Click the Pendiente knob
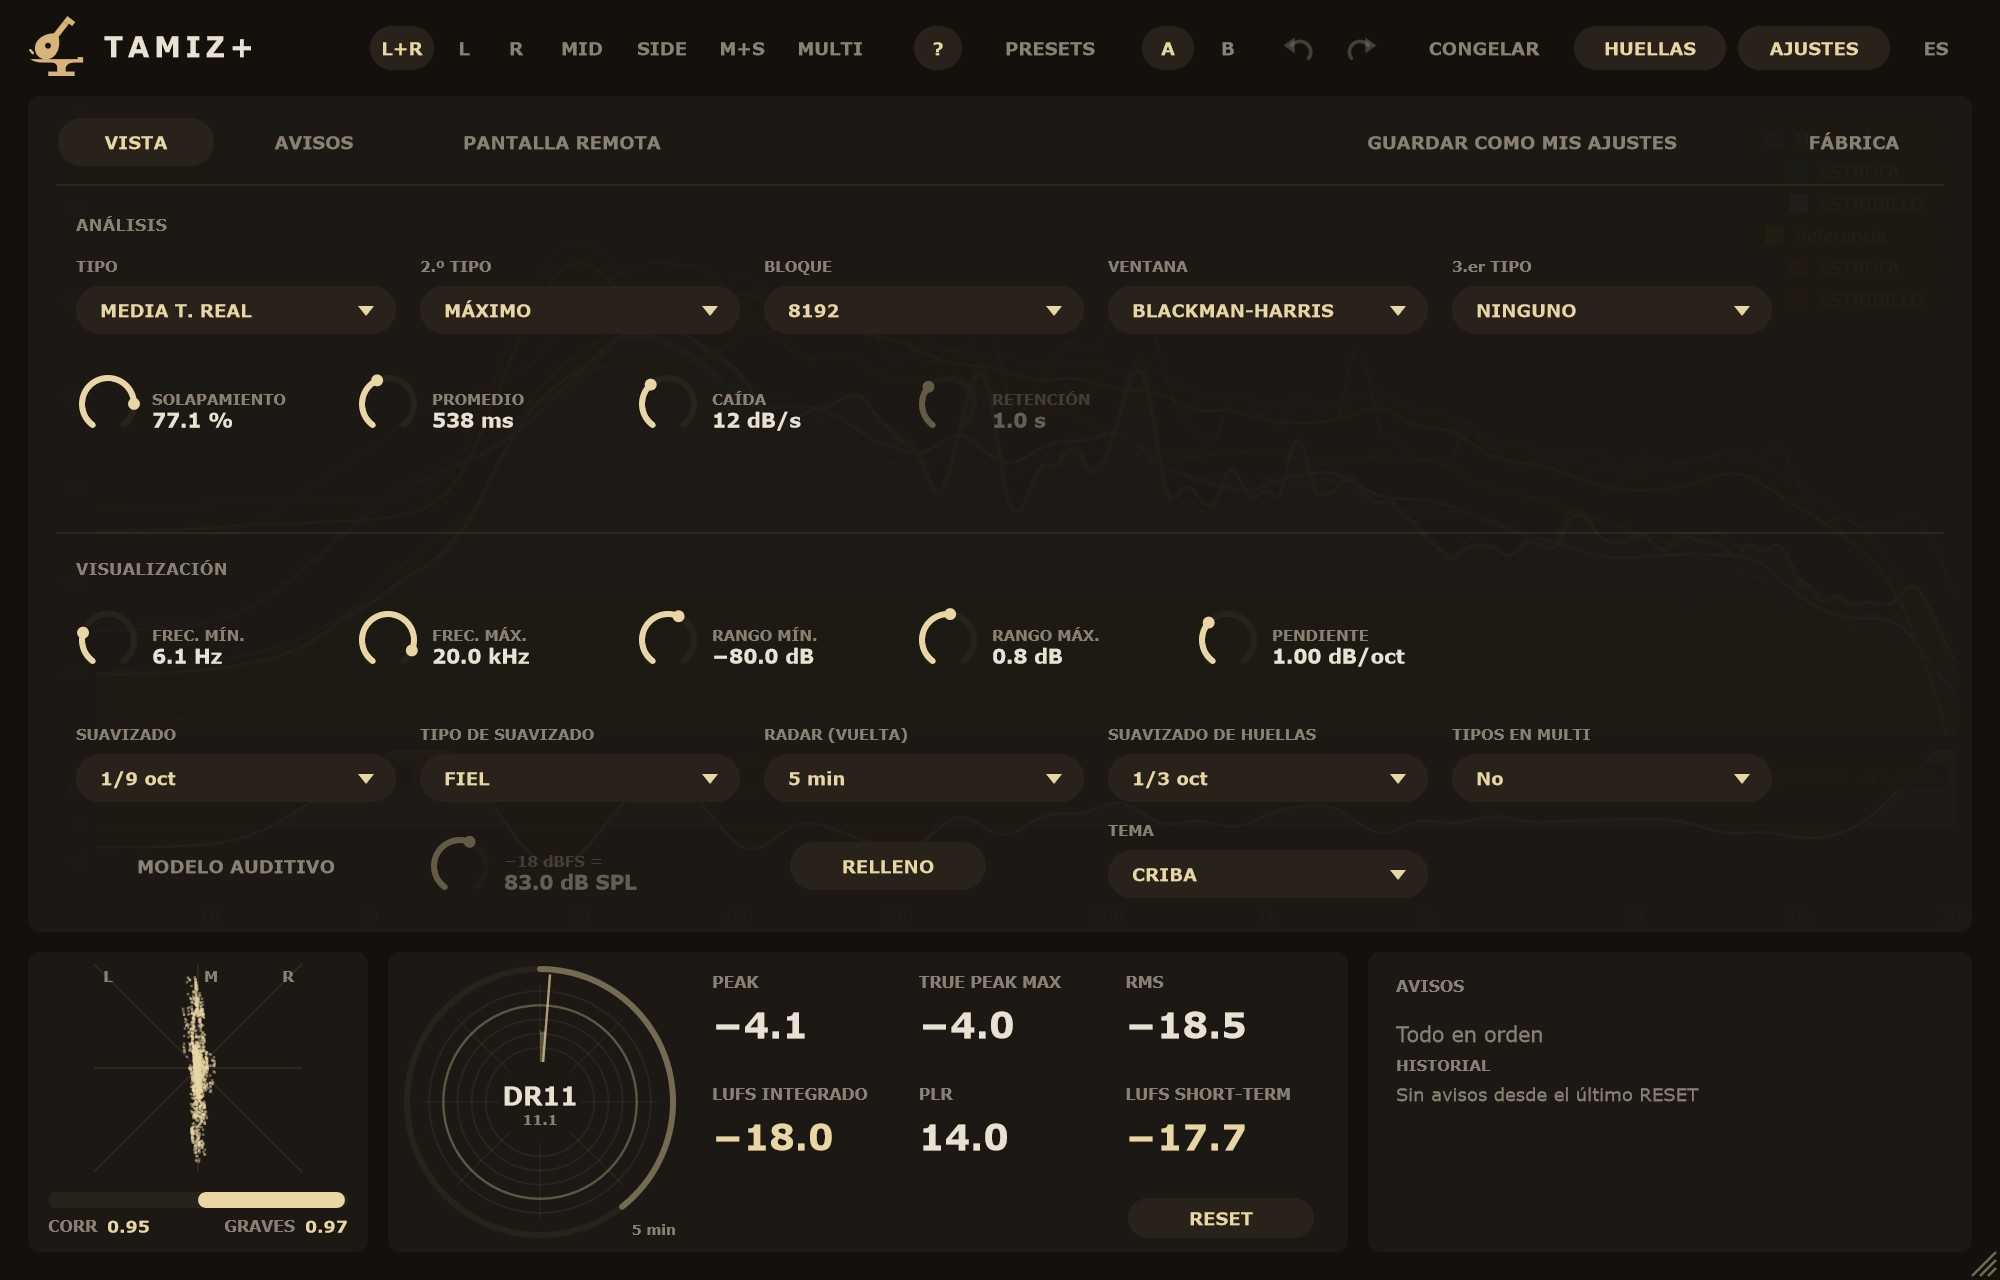 pyautogui.click(x=1228, y=640)
